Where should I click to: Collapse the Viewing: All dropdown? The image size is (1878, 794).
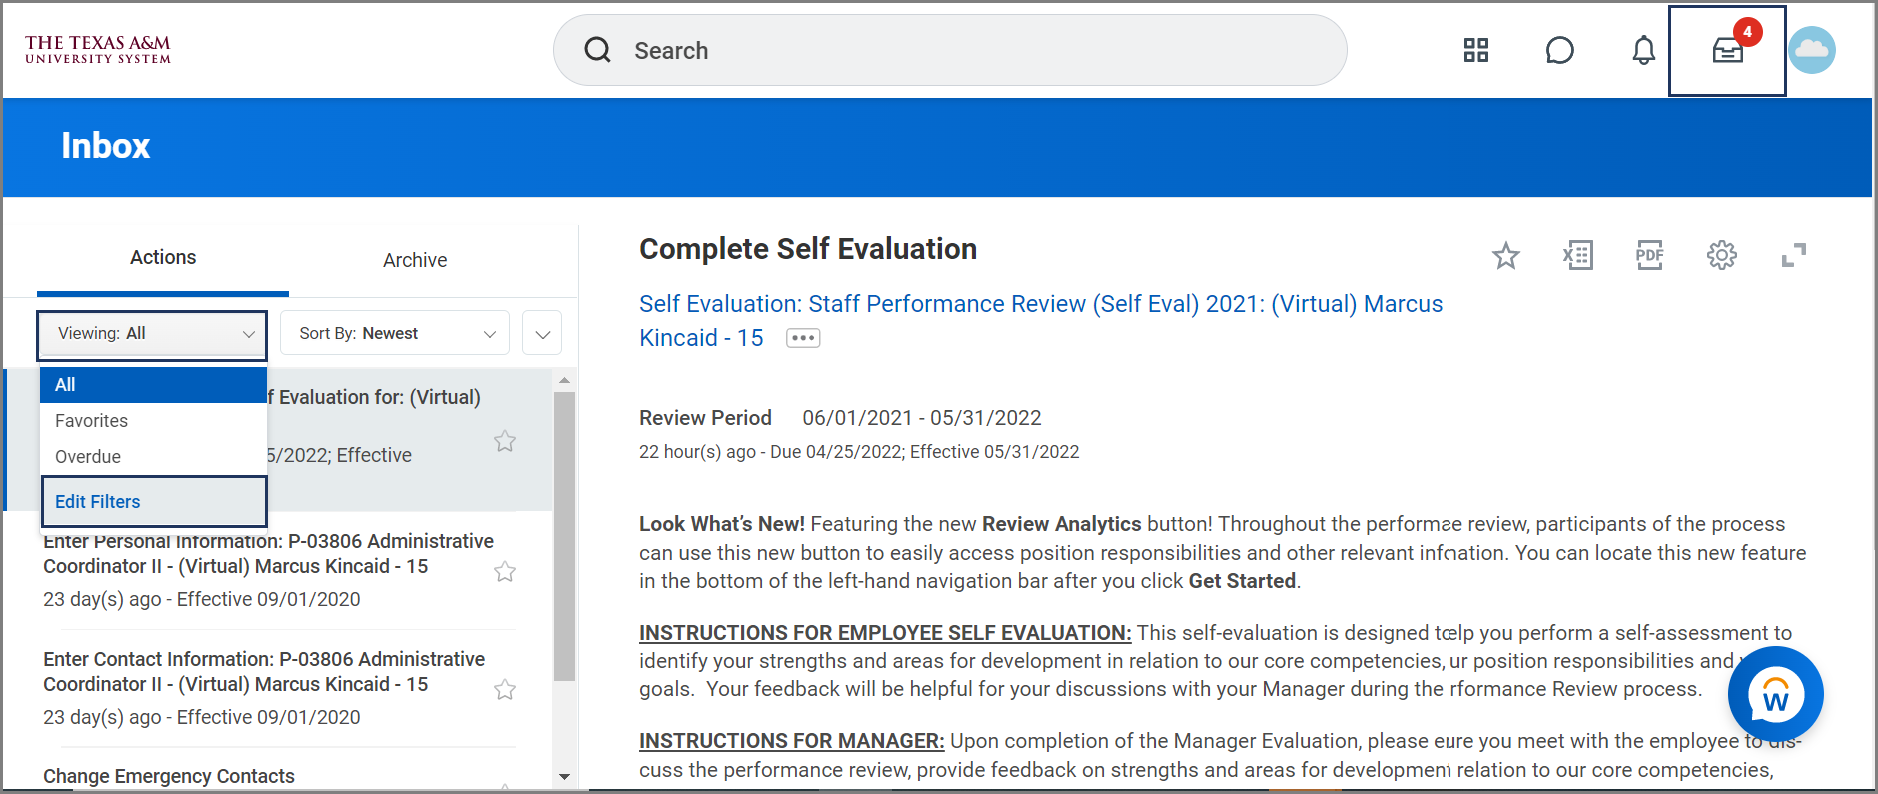coord(152,334)
